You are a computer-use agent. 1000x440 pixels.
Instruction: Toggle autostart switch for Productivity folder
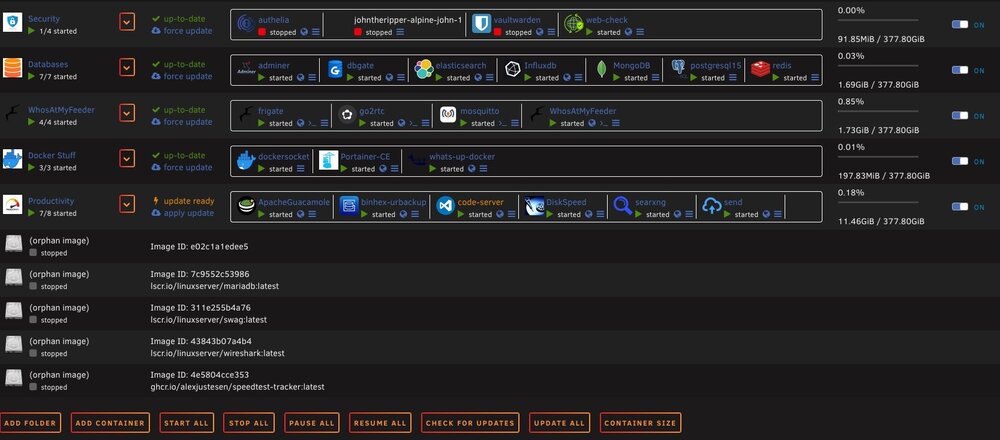click(x=960, y=207)
